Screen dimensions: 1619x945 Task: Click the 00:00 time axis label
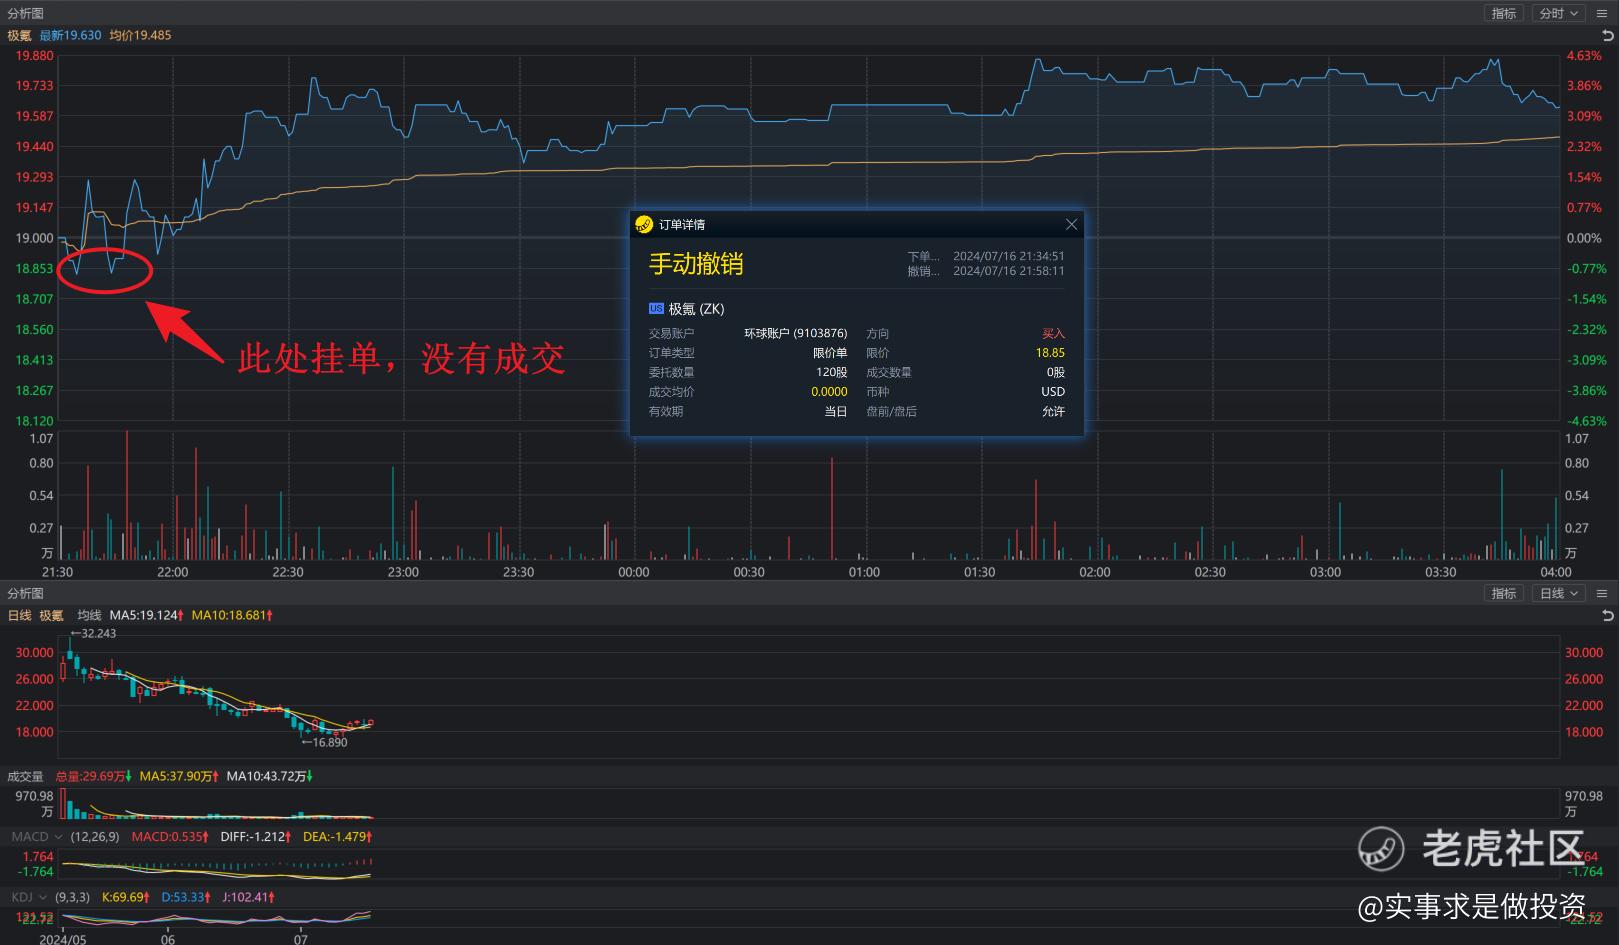pos(633,572)
